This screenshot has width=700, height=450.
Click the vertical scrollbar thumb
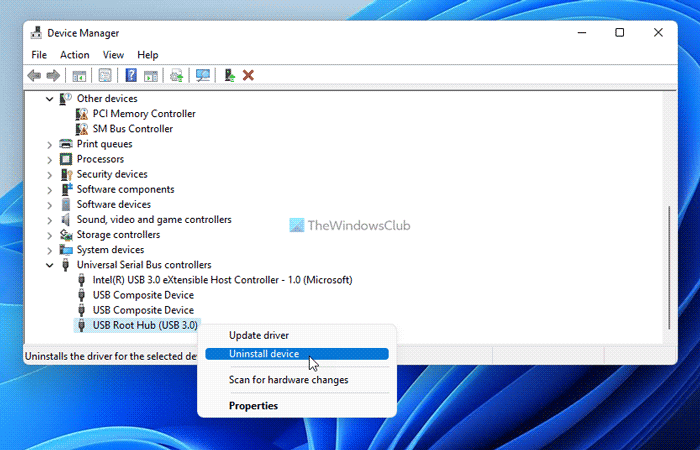tap(669, 267)
